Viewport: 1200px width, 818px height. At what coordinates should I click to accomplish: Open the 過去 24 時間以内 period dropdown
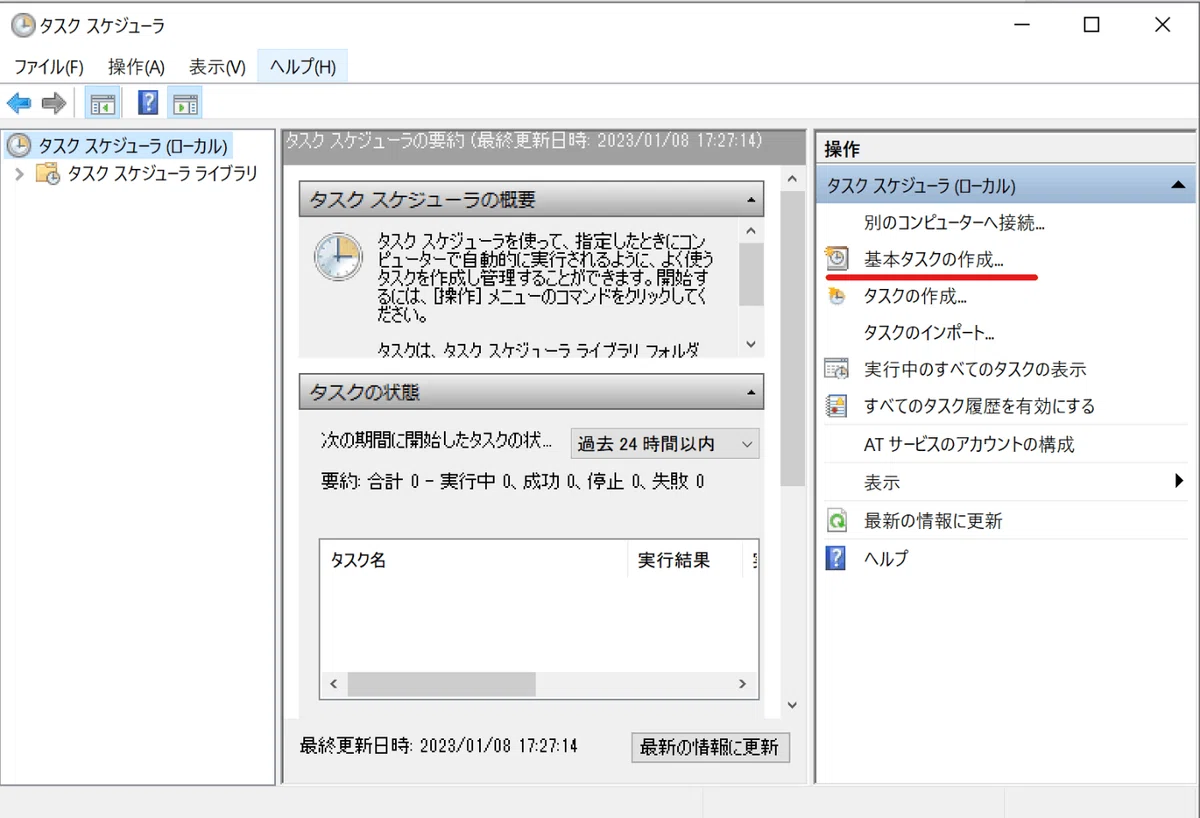point(665,443)
